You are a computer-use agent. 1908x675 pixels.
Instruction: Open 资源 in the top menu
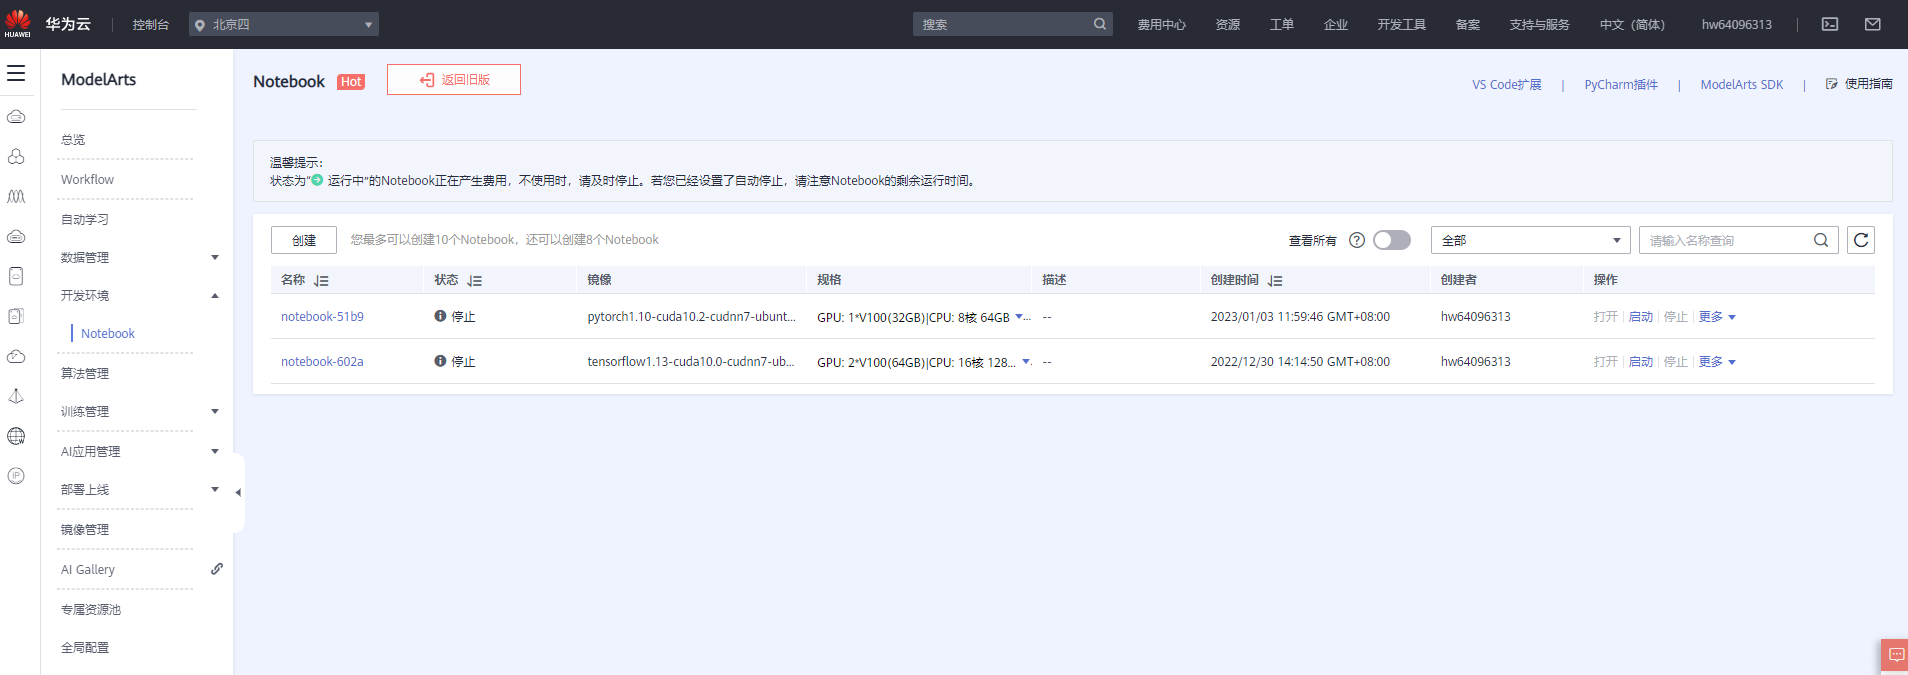tap(1228, 24)
